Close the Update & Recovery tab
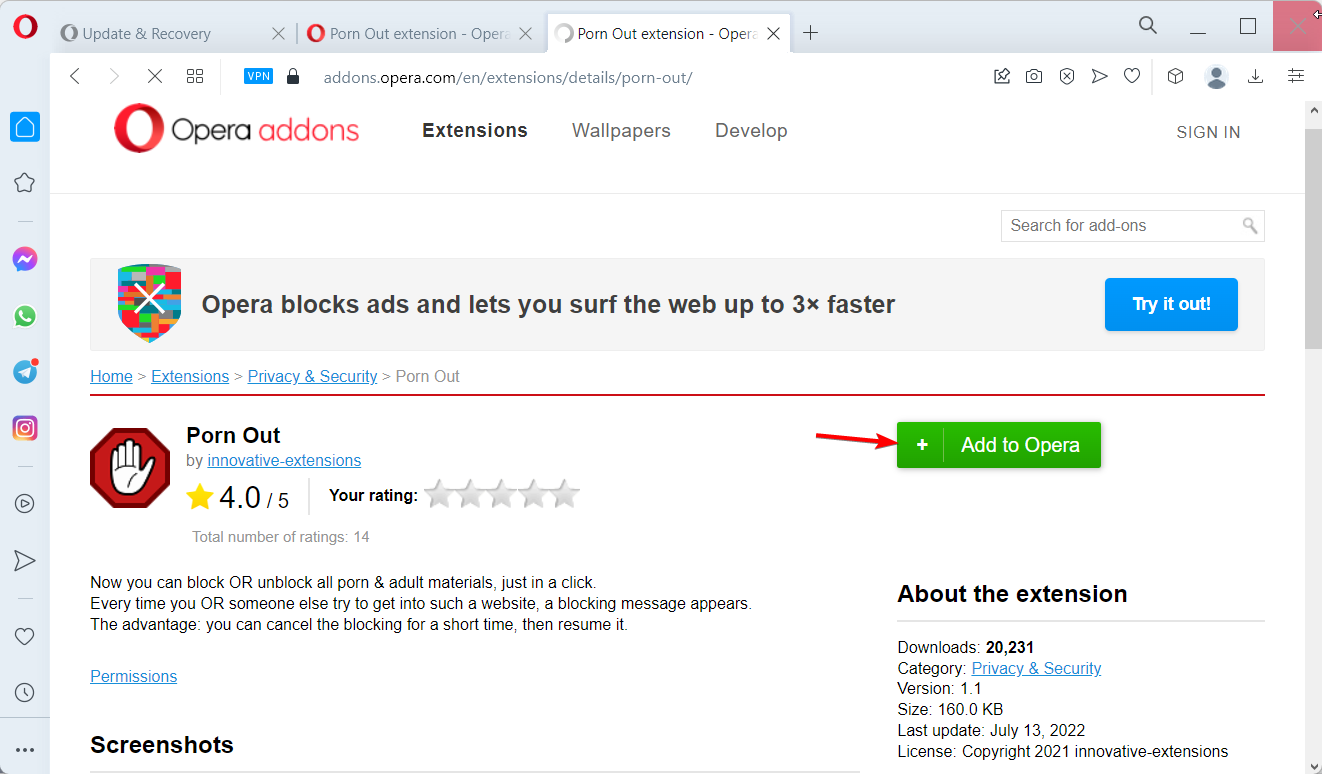Viewport: 1322px width, 774px height. [x=279, y=33]
